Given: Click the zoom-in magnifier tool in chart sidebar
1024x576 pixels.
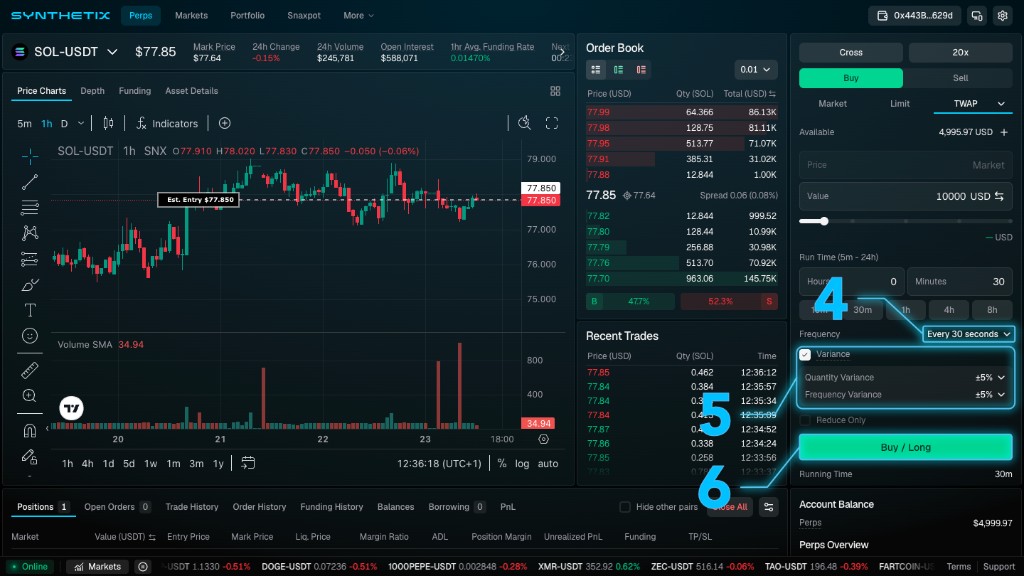Looking at the screenshot, I should point(29,396).
